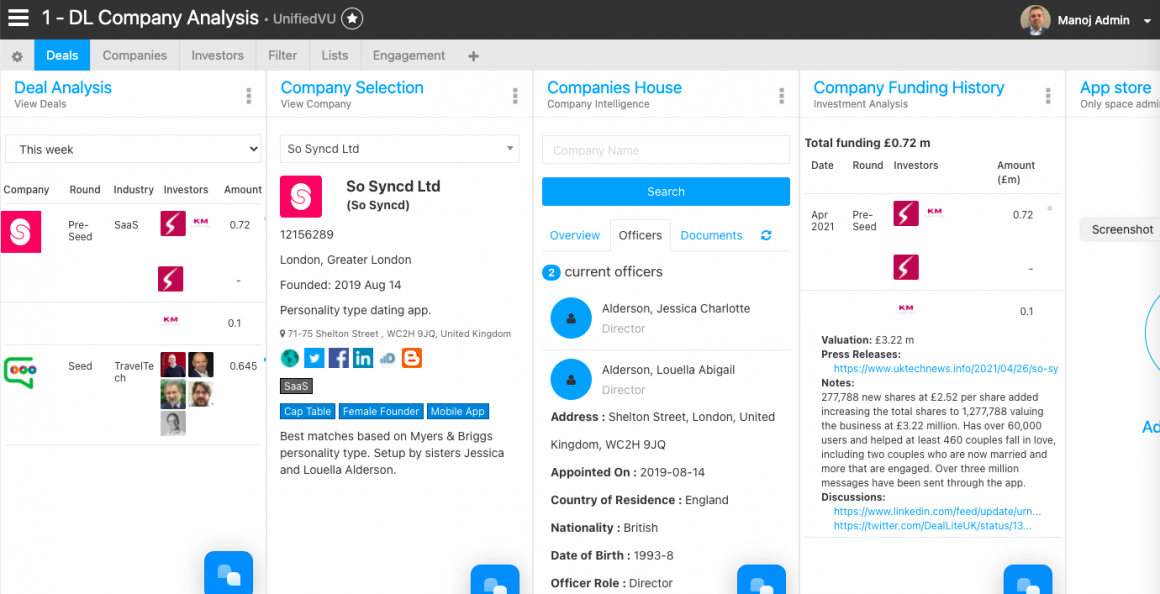Switch to the Documents tab
Viewport: 1160px width, 594px height.
pyautogui.click(x=711, y=235)
